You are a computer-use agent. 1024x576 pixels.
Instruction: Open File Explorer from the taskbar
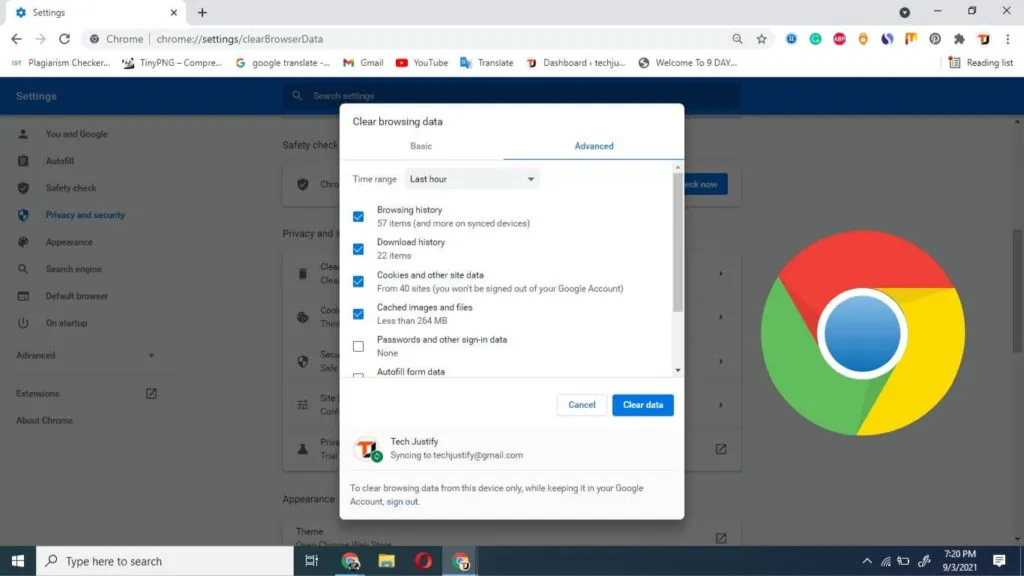387,561
